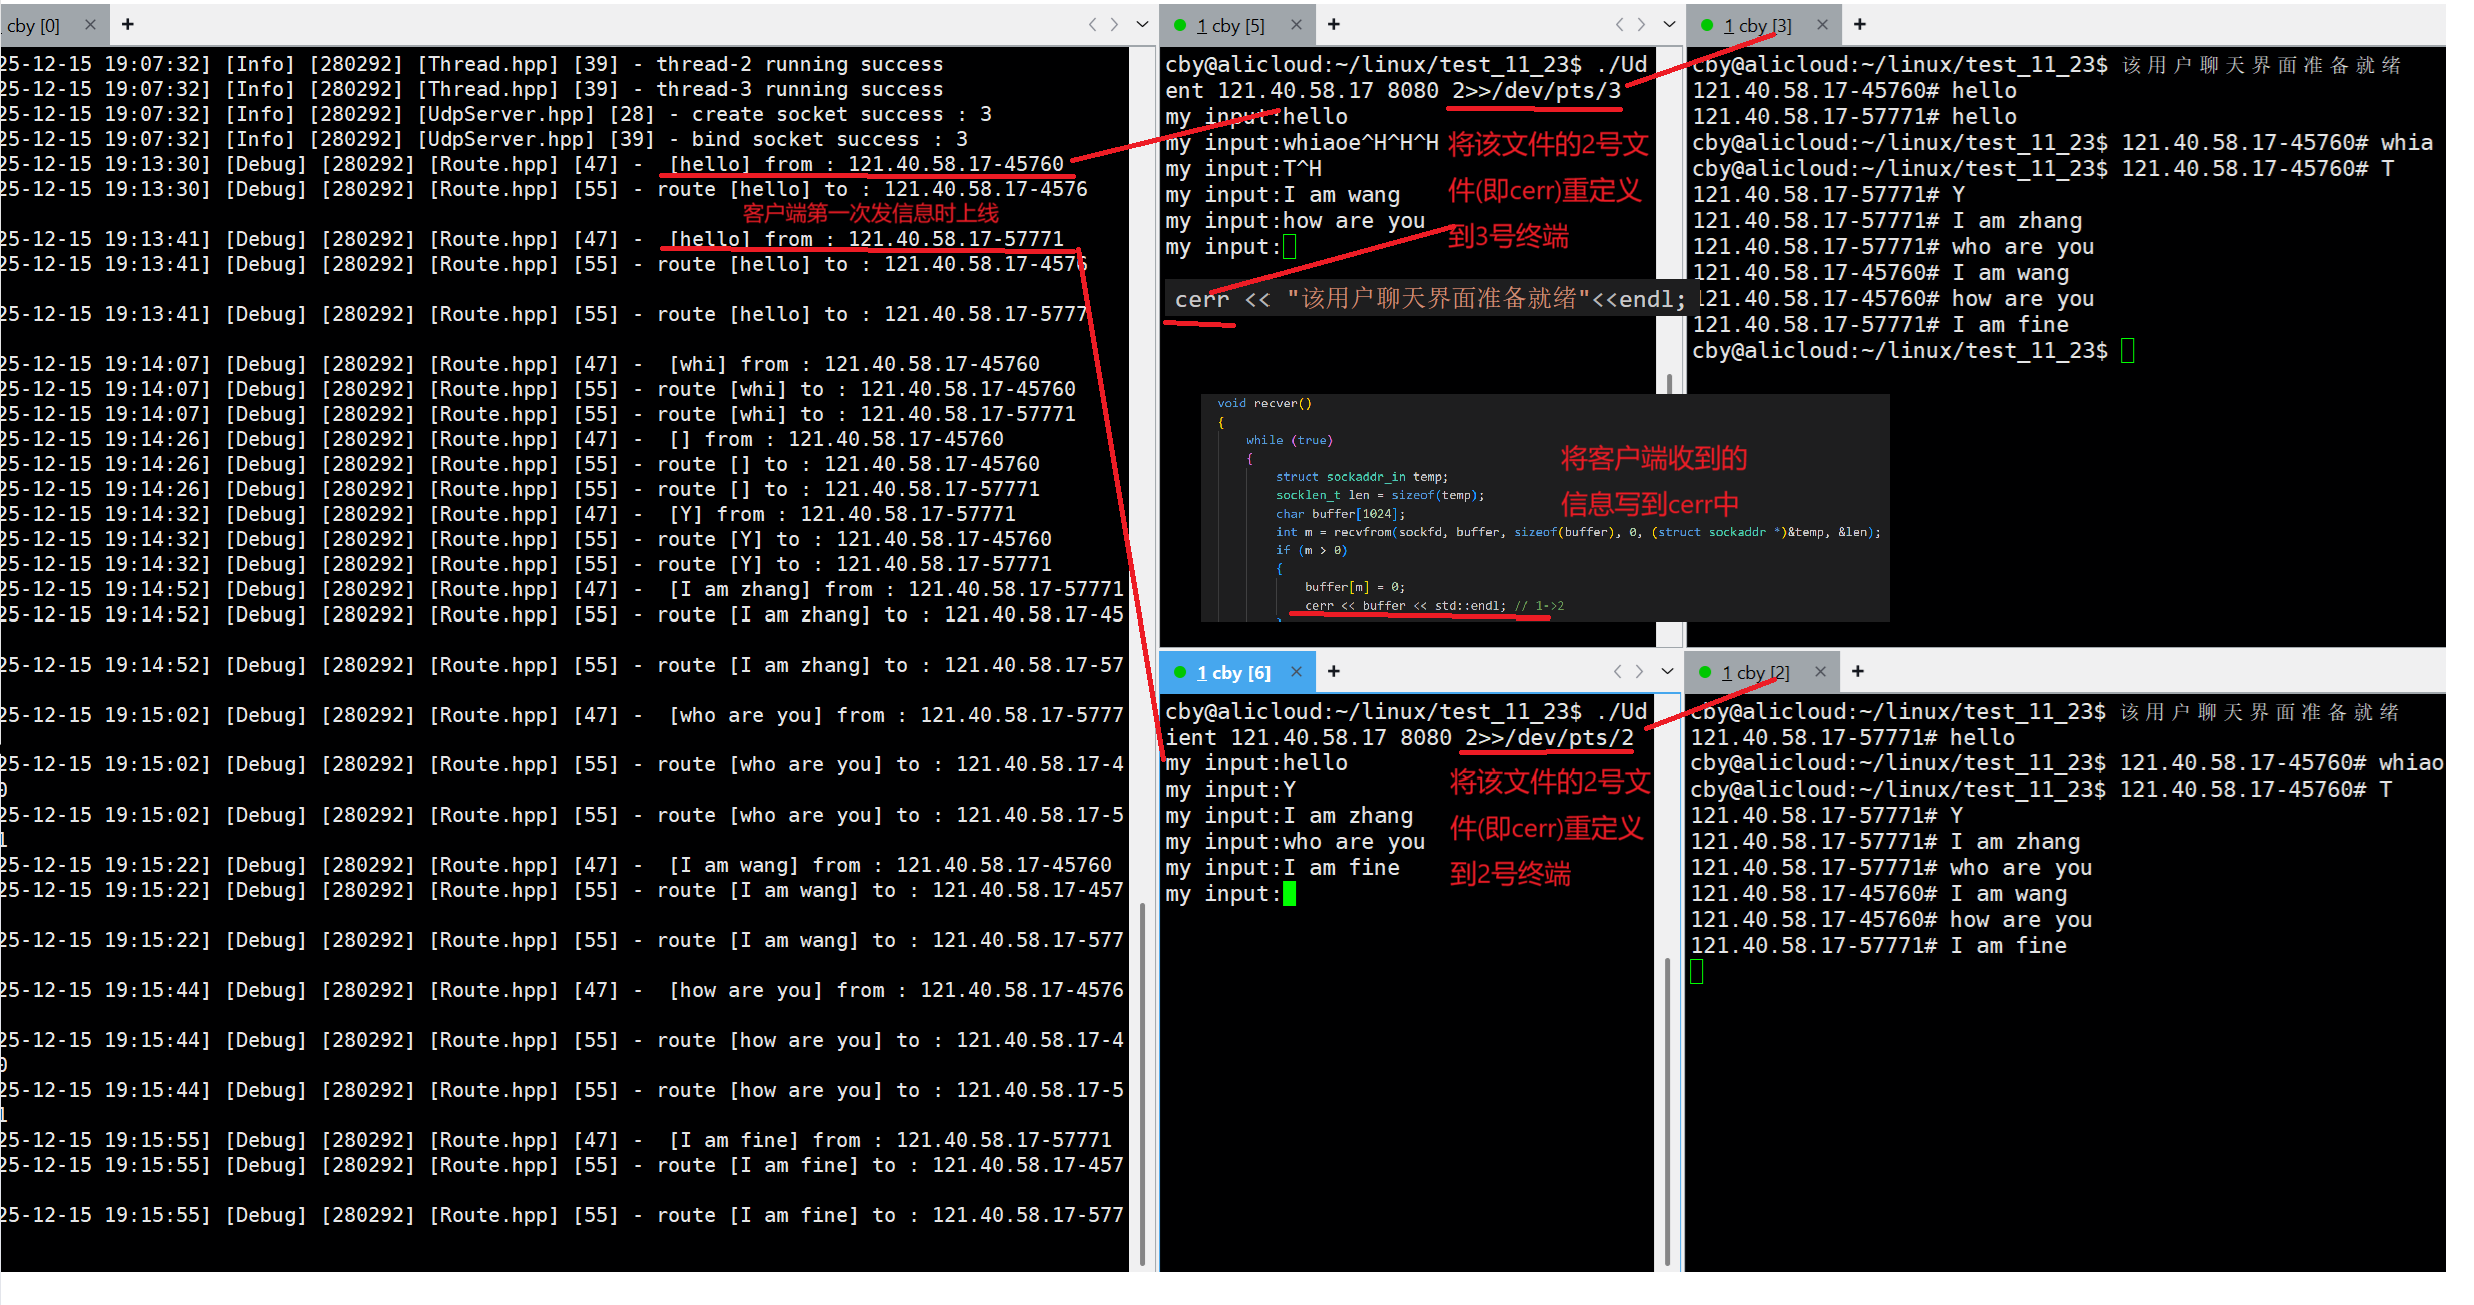Image resolution: width=2474 pixels, height=1305 pixels.
Task: Expand tab list dropdown in cby [5] pane
Action: [1669, 24]
